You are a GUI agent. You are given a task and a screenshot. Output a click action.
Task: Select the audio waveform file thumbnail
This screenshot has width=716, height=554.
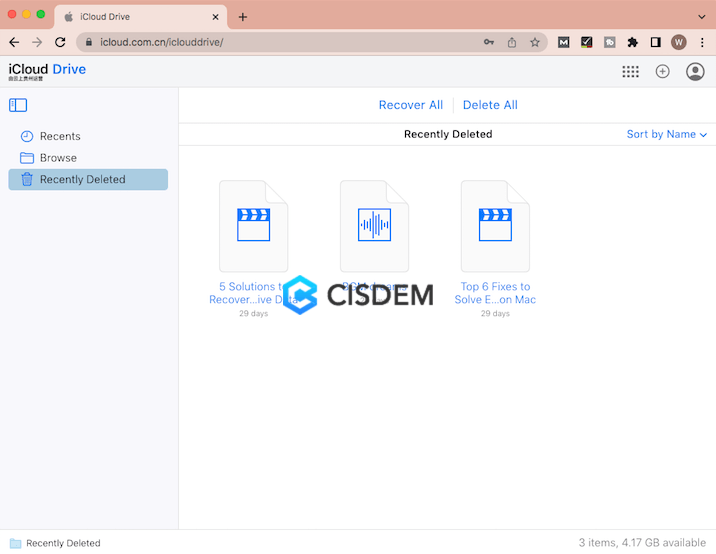click(x=374, y=226)
